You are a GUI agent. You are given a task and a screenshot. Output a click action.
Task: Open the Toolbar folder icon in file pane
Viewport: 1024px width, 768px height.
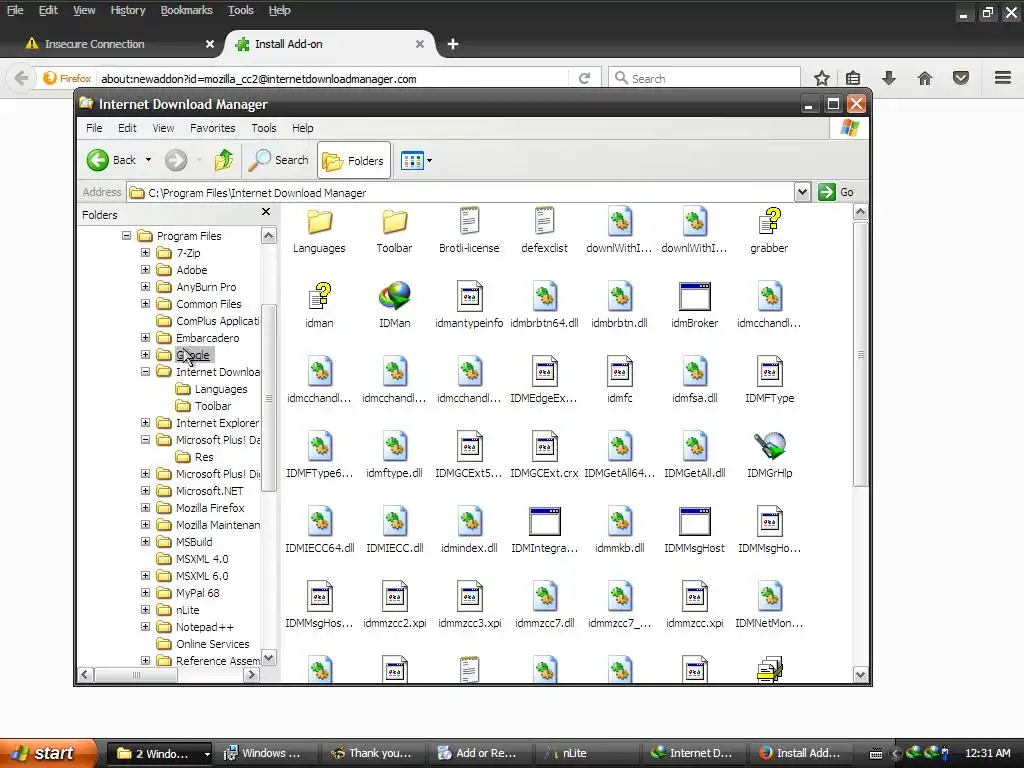[394, 222]
